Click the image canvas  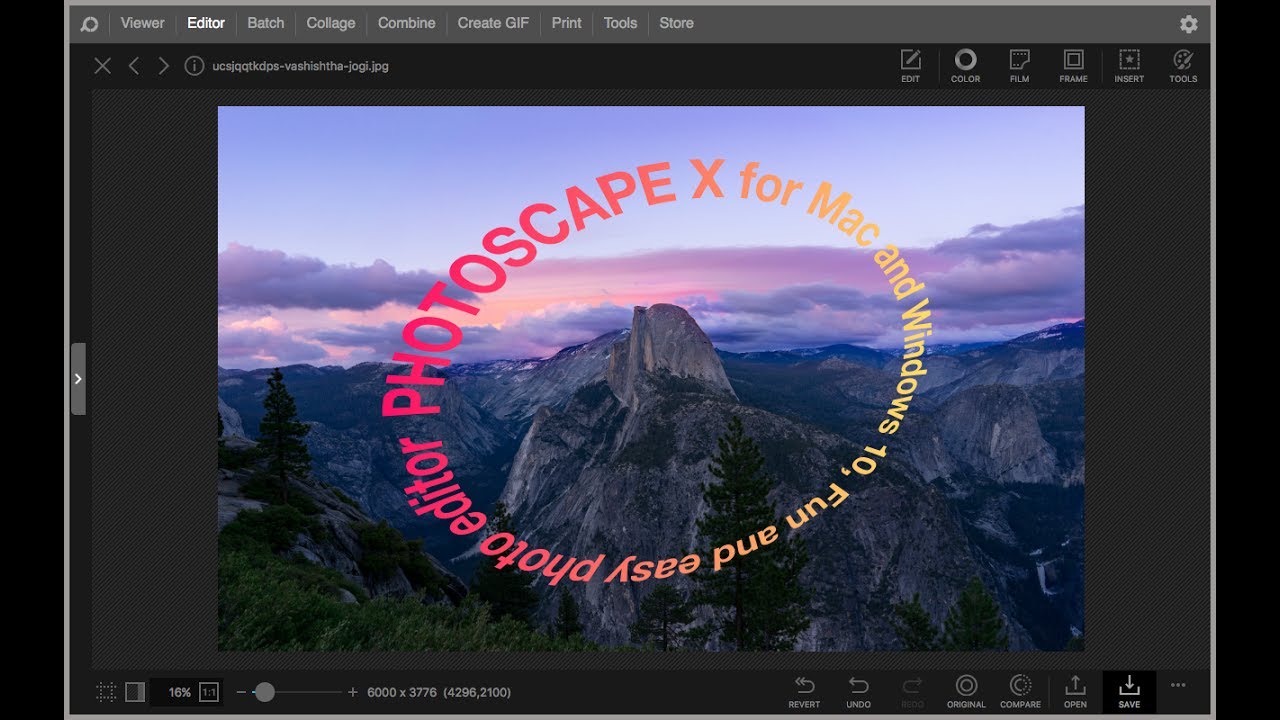651,379
